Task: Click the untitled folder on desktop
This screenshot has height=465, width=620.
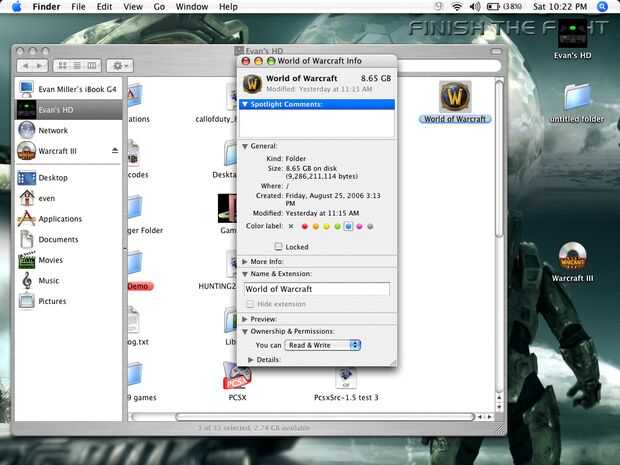Action: click(577, 97)
